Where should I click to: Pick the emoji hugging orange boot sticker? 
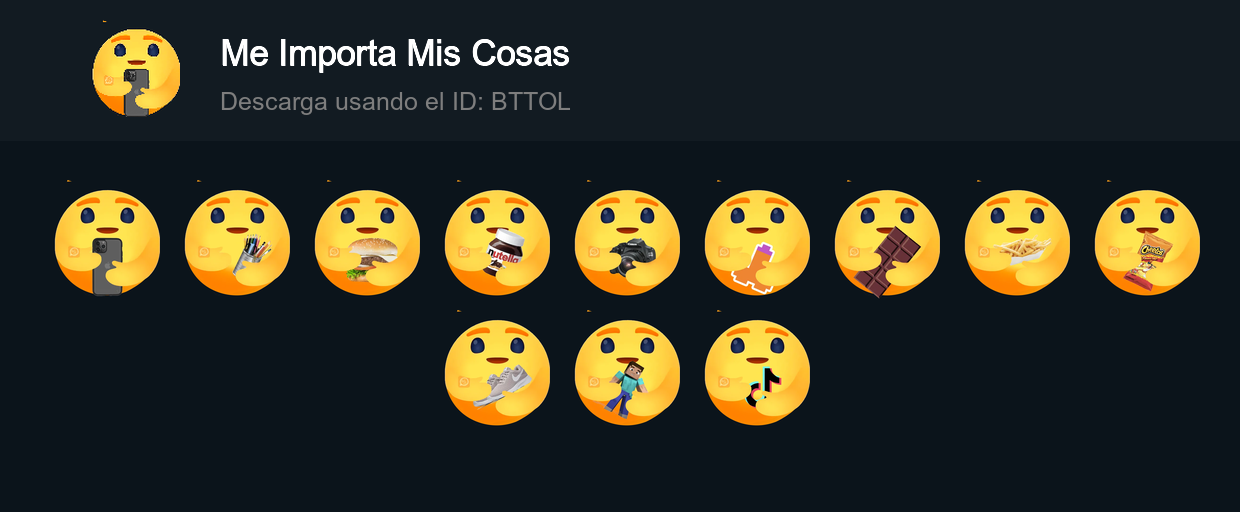(x=757, y=243)
